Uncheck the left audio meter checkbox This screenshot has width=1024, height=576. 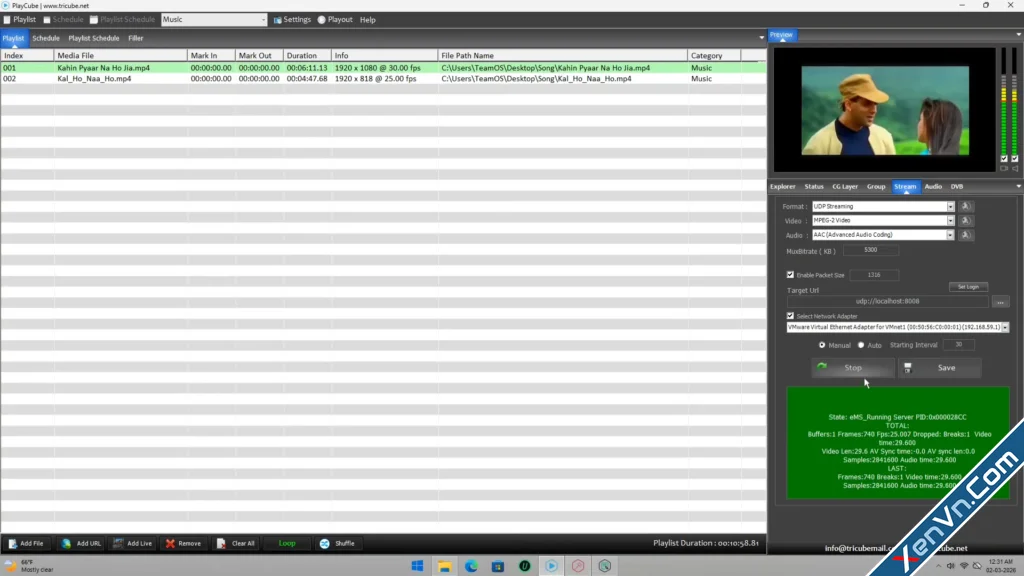click(x=1004, y=159)
